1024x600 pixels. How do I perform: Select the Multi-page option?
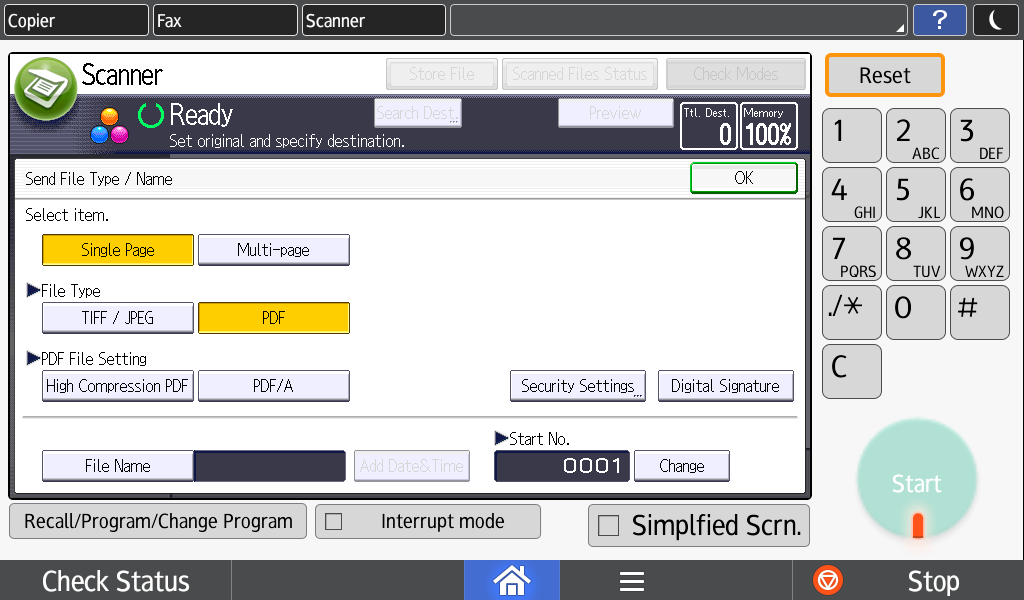(273, 250)
